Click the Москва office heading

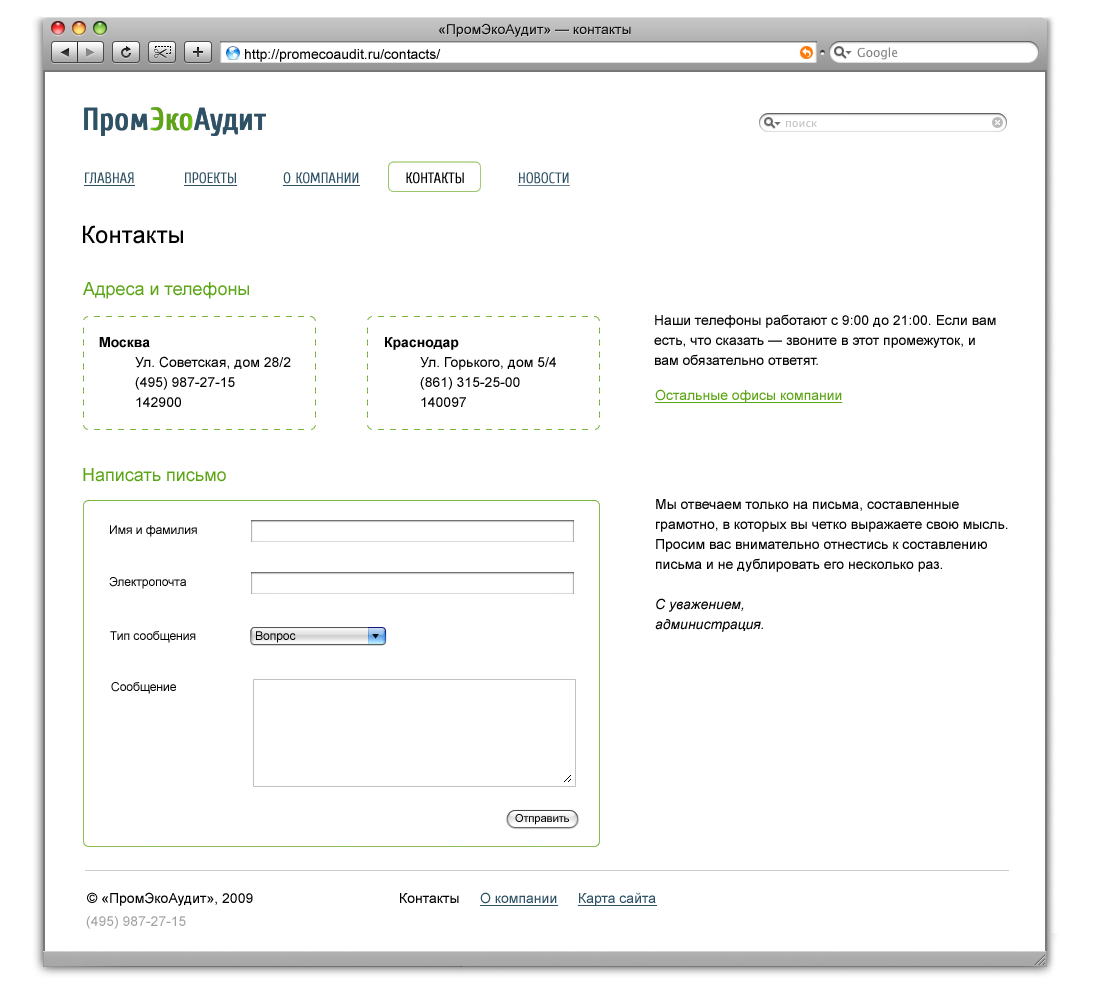[124, 343]
